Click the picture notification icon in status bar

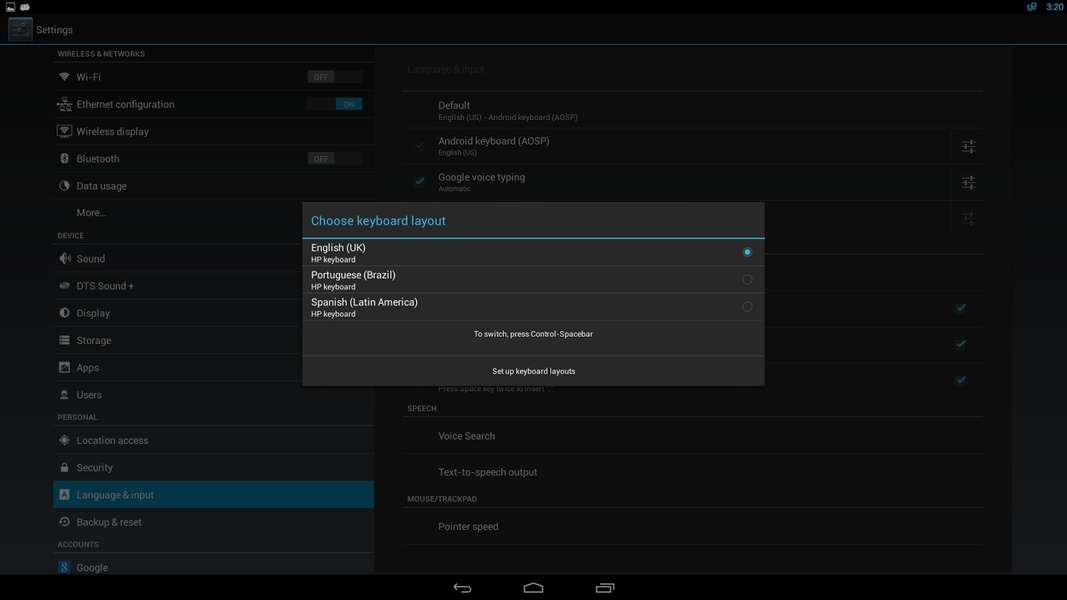click(x=10, y=7)
